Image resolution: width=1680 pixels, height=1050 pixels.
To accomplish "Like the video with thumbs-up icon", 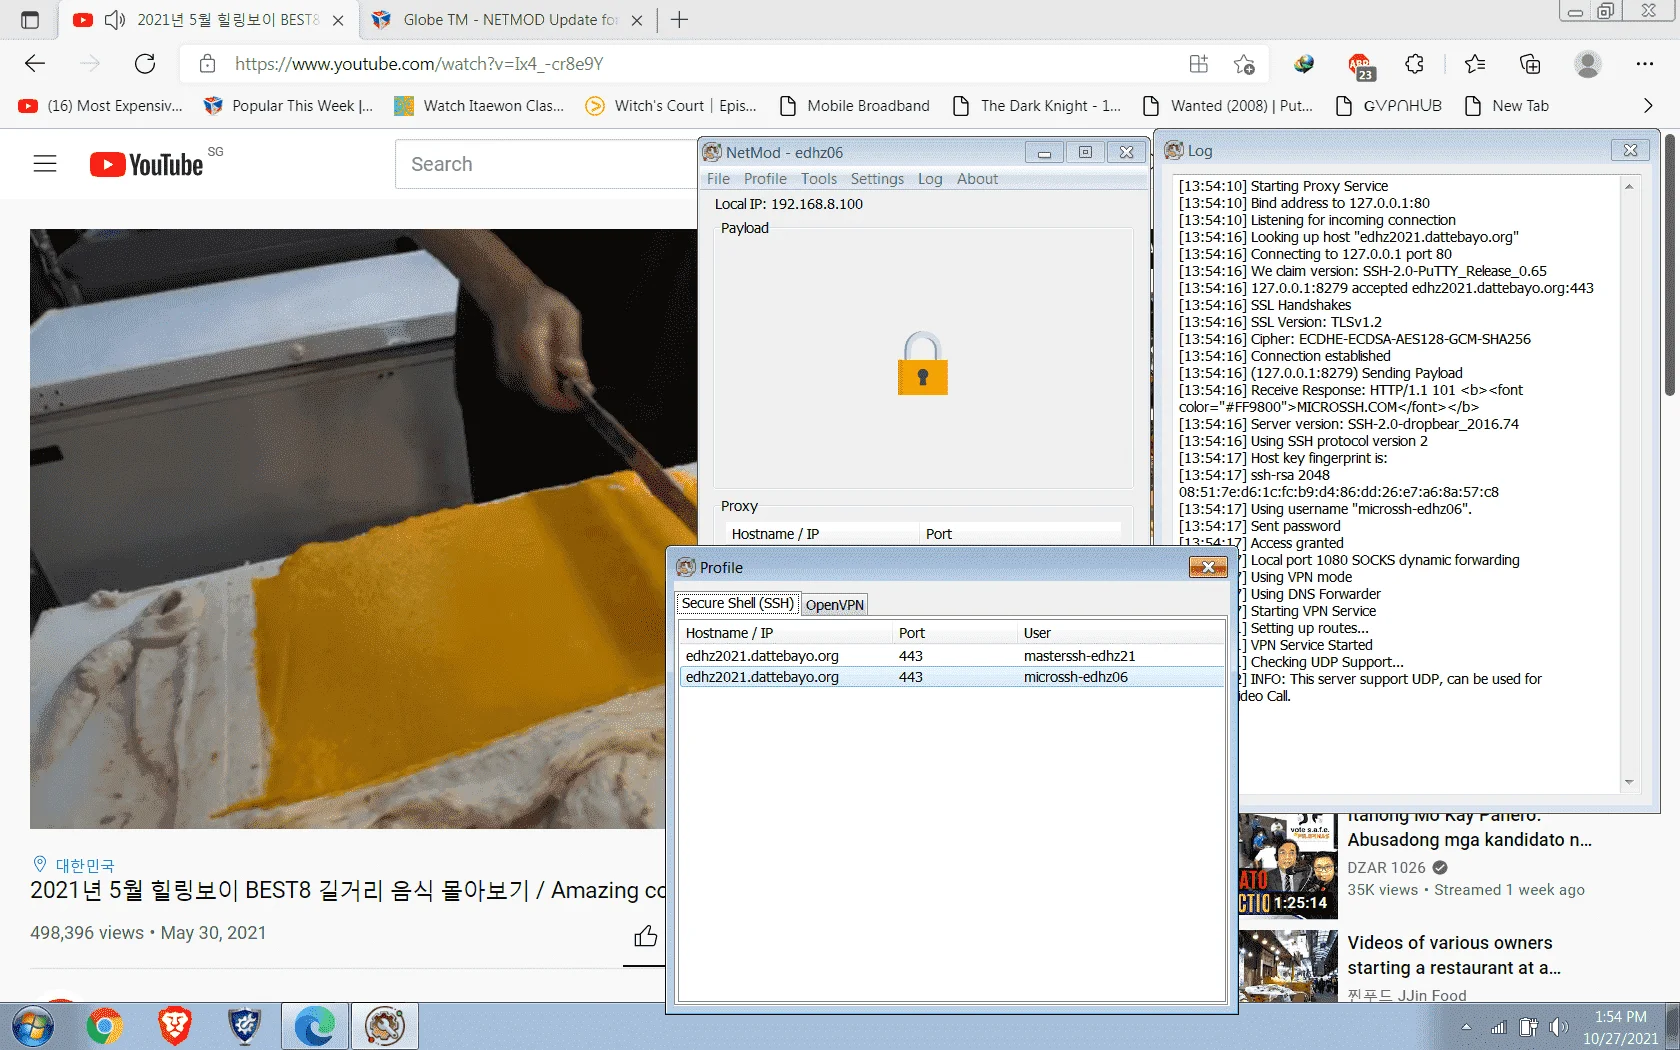I will pyautogui.click(x=645, y=936).
